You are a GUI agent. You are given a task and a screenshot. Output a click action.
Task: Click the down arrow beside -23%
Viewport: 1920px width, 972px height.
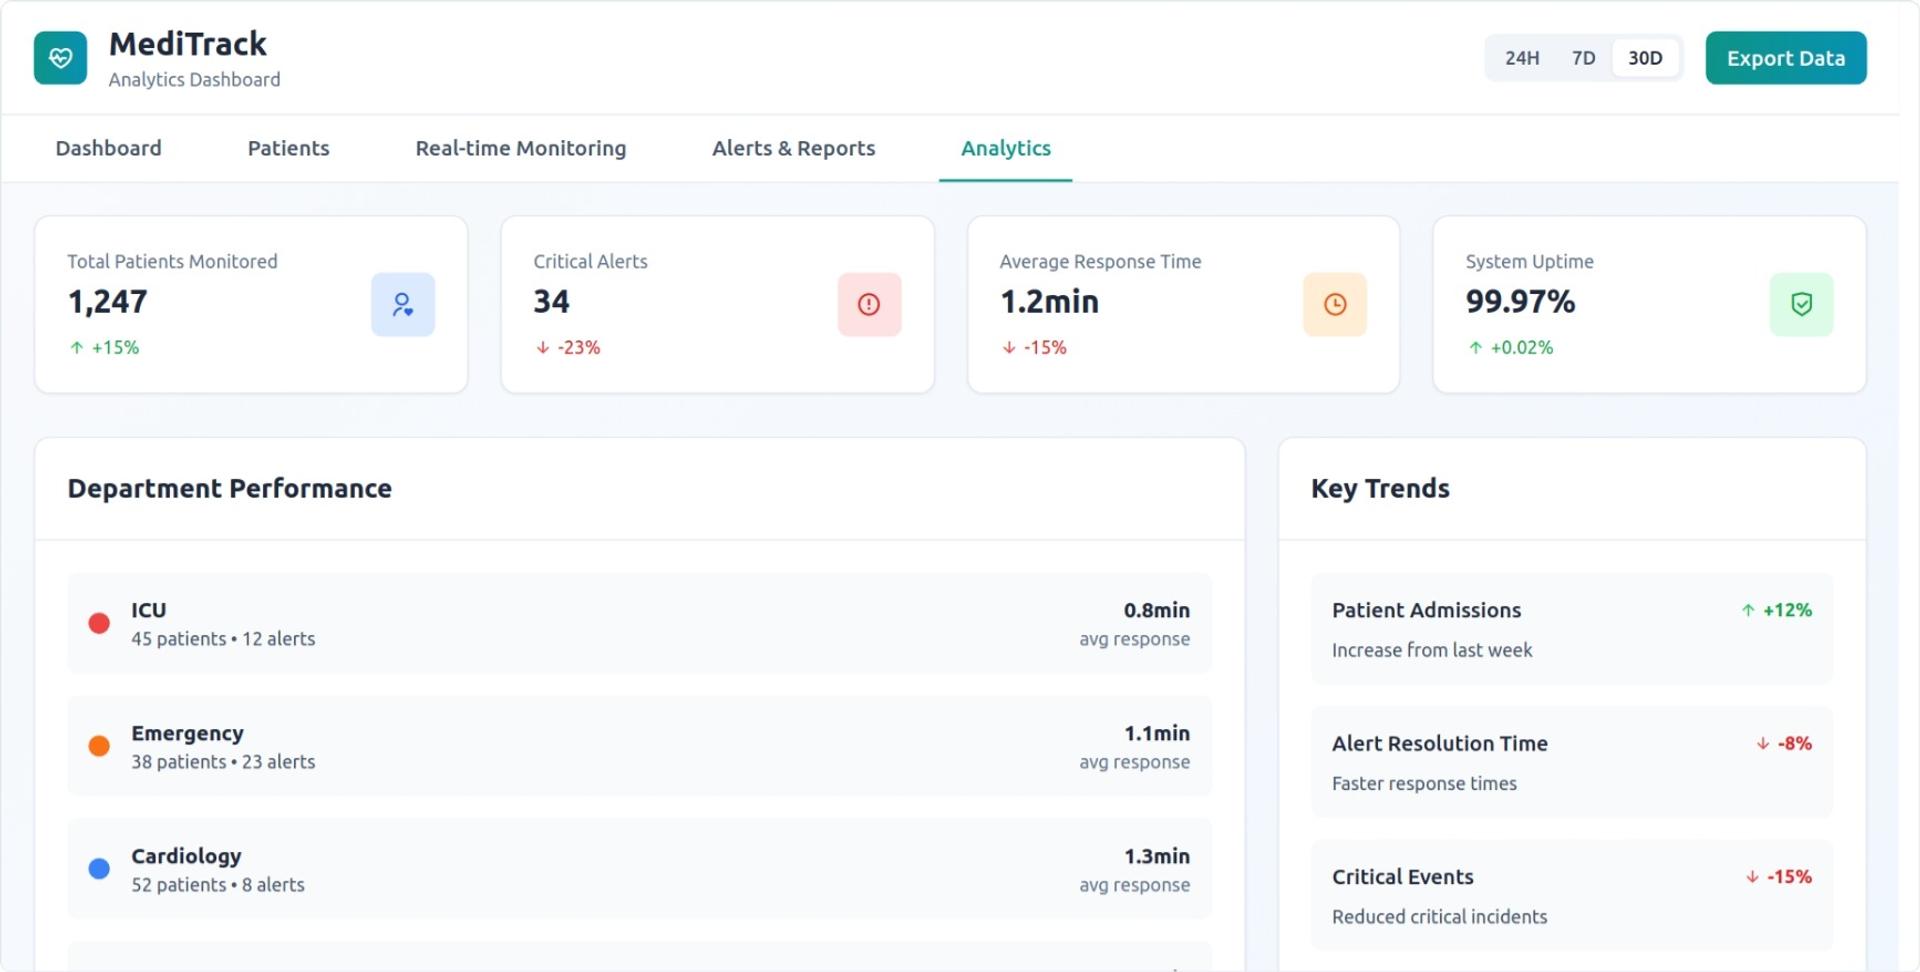pos(543,348)
